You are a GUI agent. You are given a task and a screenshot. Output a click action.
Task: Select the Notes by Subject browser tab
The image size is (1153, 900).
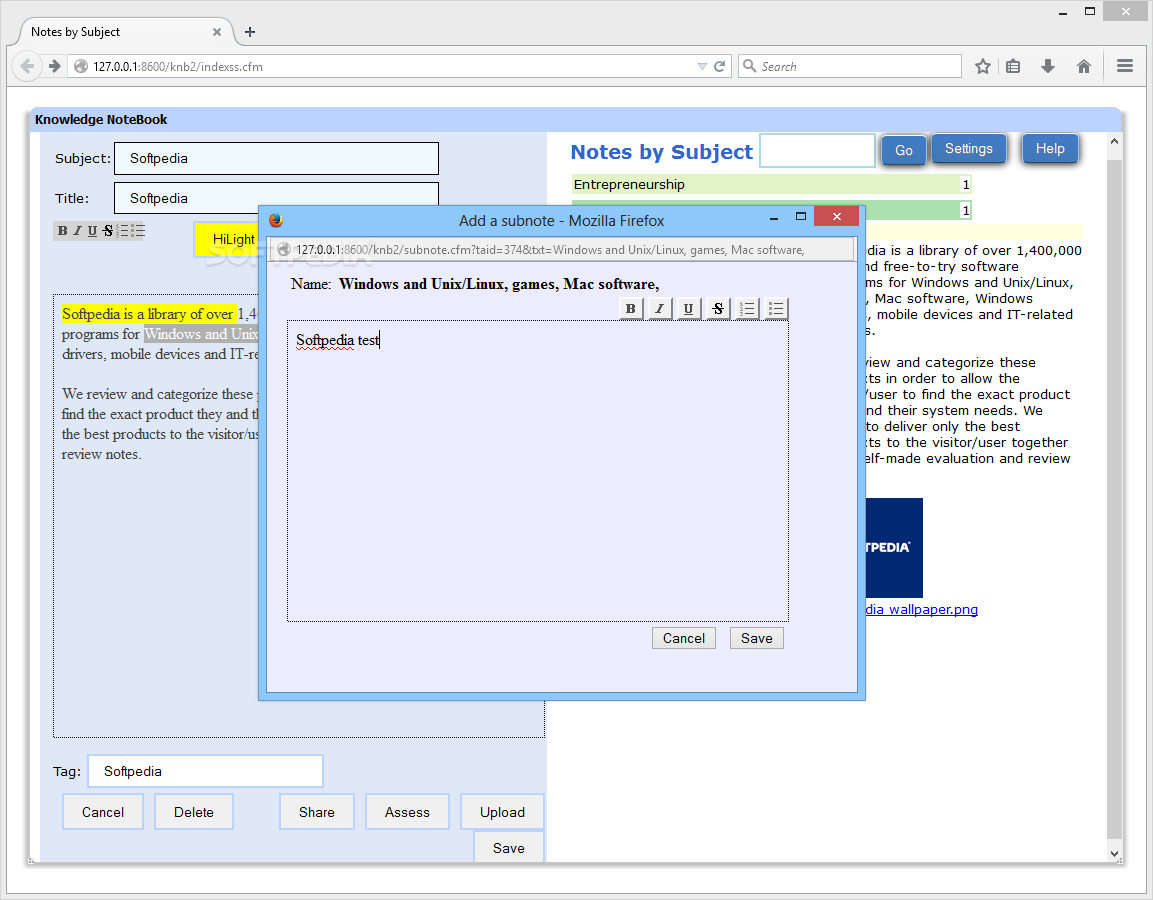[x=124, y=32]
